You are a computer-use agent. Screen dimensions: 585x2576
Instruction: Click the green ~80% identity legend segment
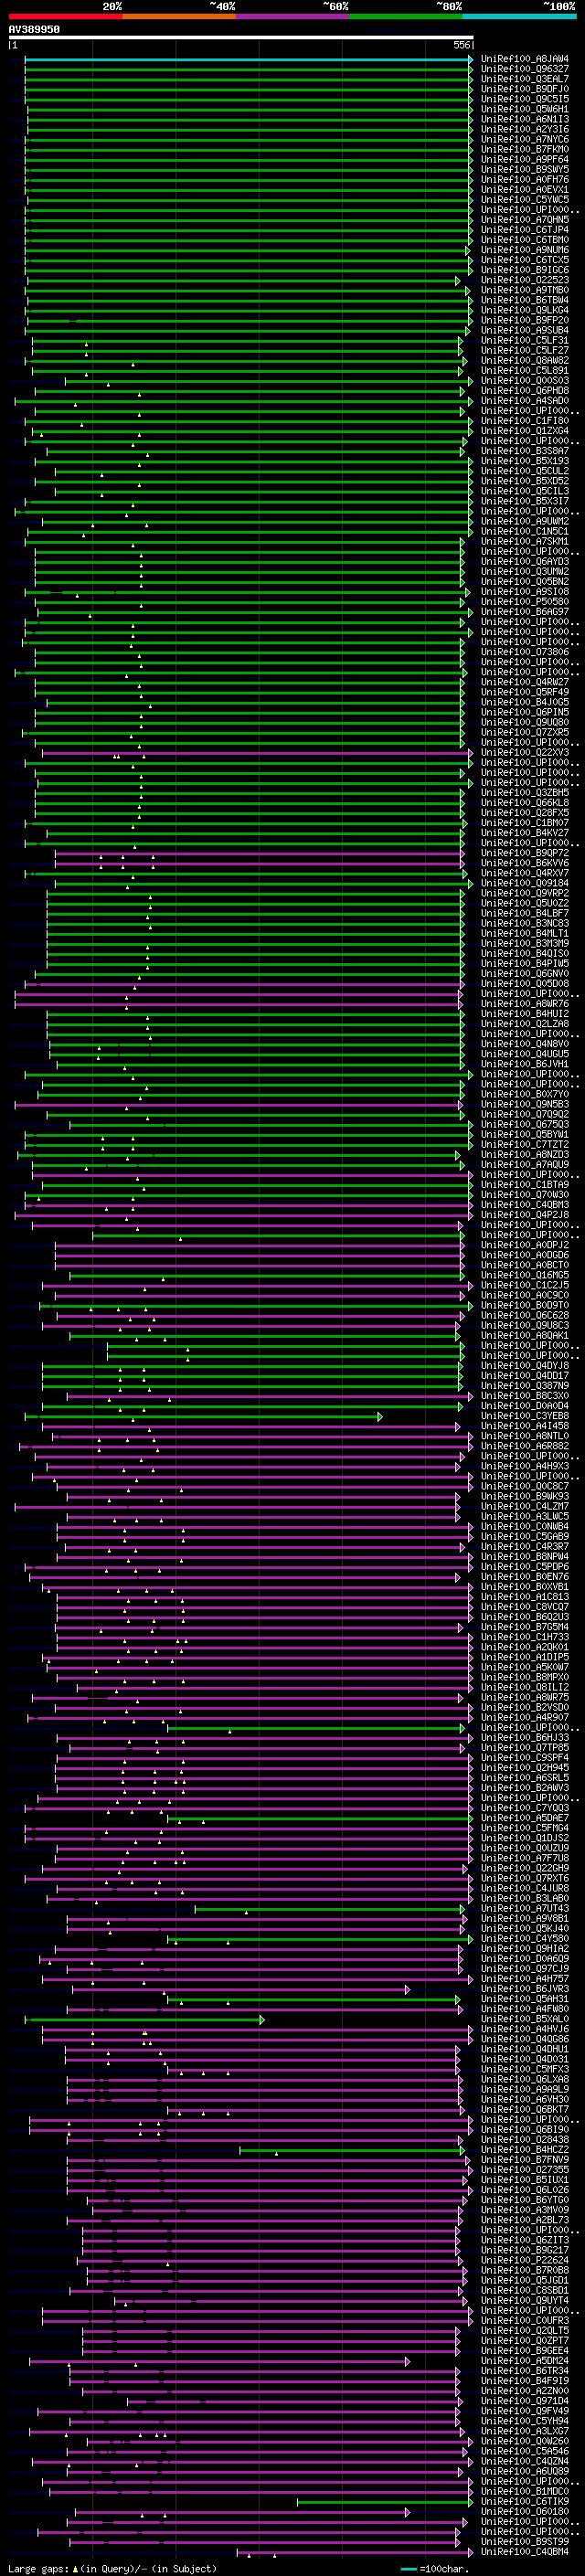[x=406, y=16]
